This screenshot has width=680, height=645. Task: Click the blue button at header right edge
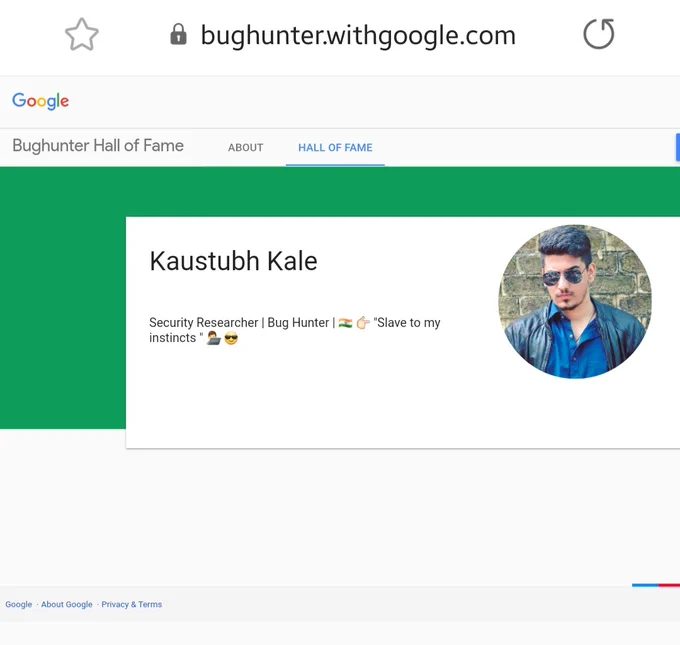678,147
